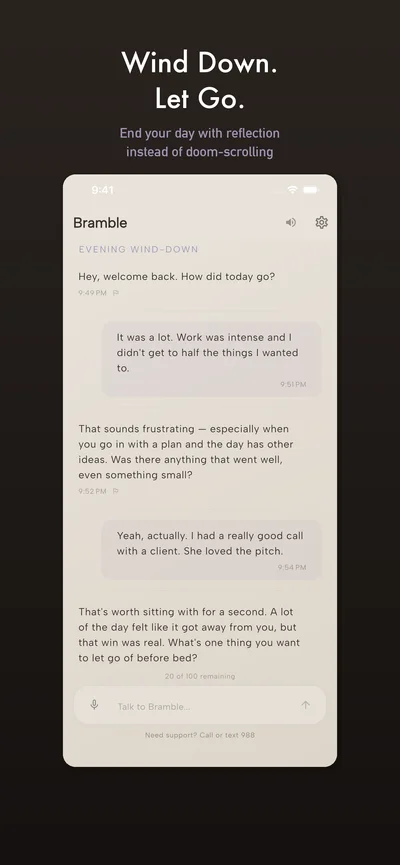Image resolution: width=400 pixels, height=865 pixels.
Task: Select the 'It was a lot' message bubble
Action: coord(211,359)
